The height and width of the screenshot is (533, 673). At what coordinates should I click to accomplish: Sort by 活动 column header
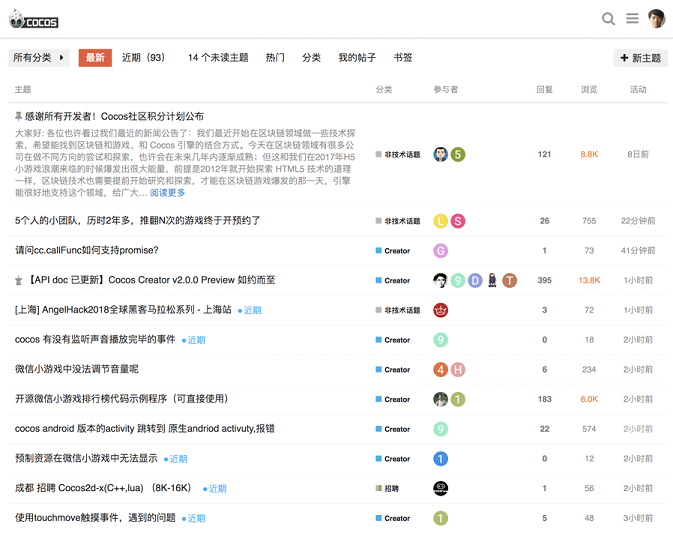click(x=638, y=89)
